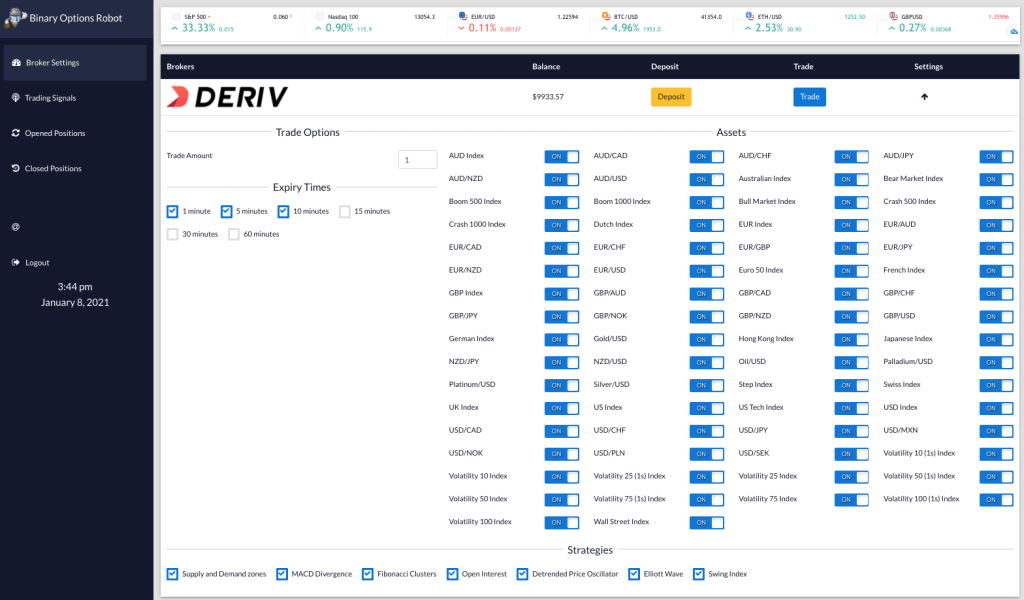Click the Balance column header

pos(546,67)
